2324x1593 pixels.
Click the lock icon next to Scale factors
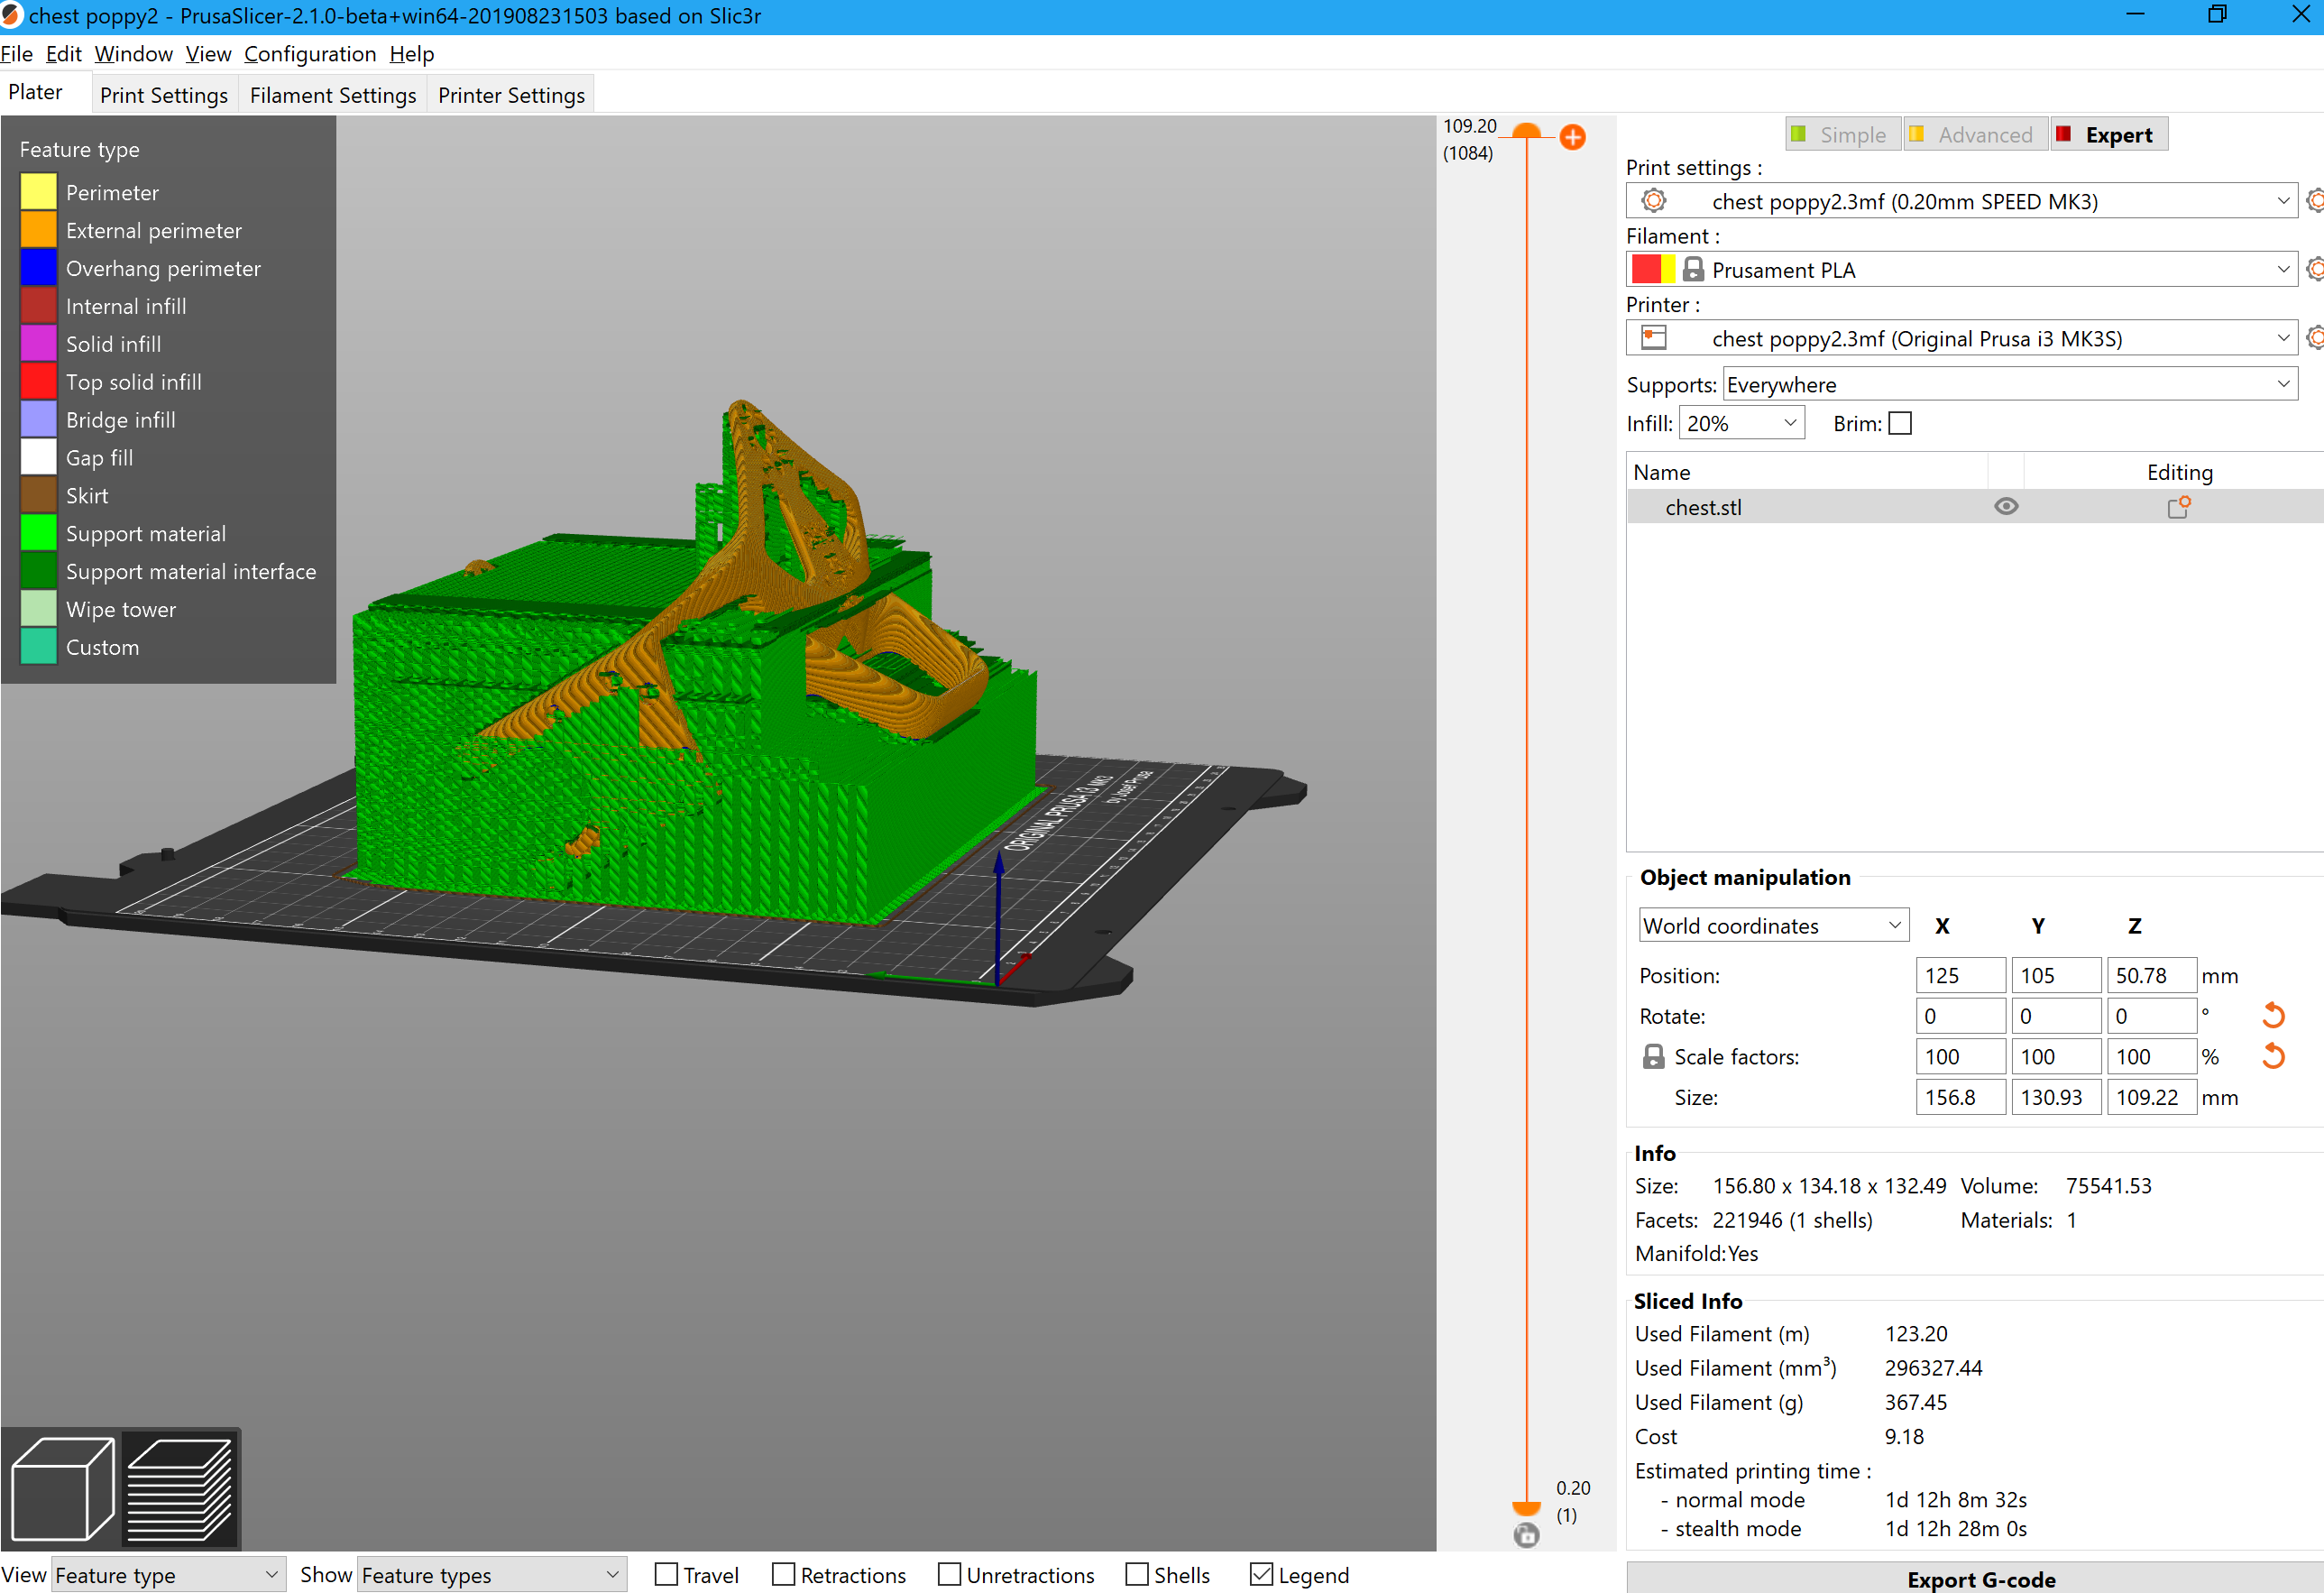pos(1652,1056)
